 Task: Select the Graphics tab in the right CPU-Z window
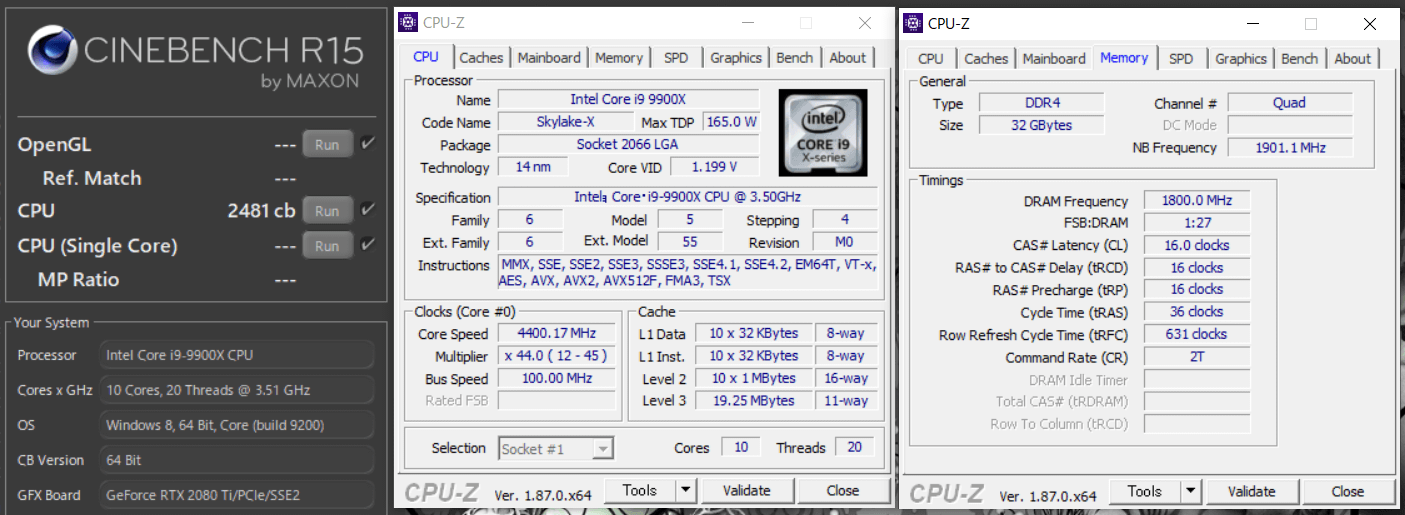coord(1240,59)
